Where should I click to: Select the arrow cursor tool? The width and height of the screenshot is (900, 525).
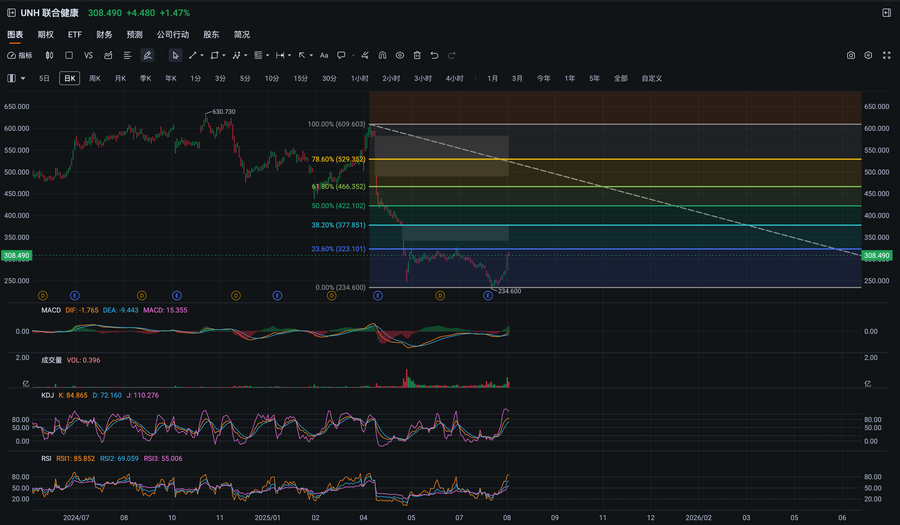click(175, 55)
